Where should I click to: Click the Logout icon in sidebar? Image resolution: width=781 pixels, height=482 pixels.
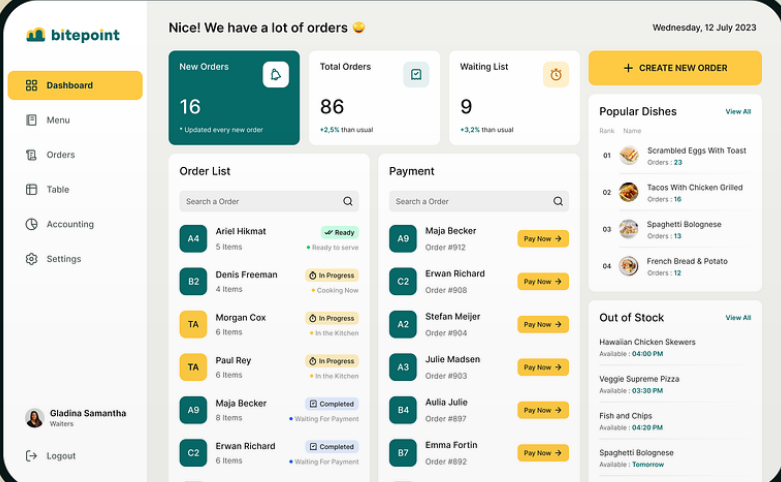(x=32, y=456)
